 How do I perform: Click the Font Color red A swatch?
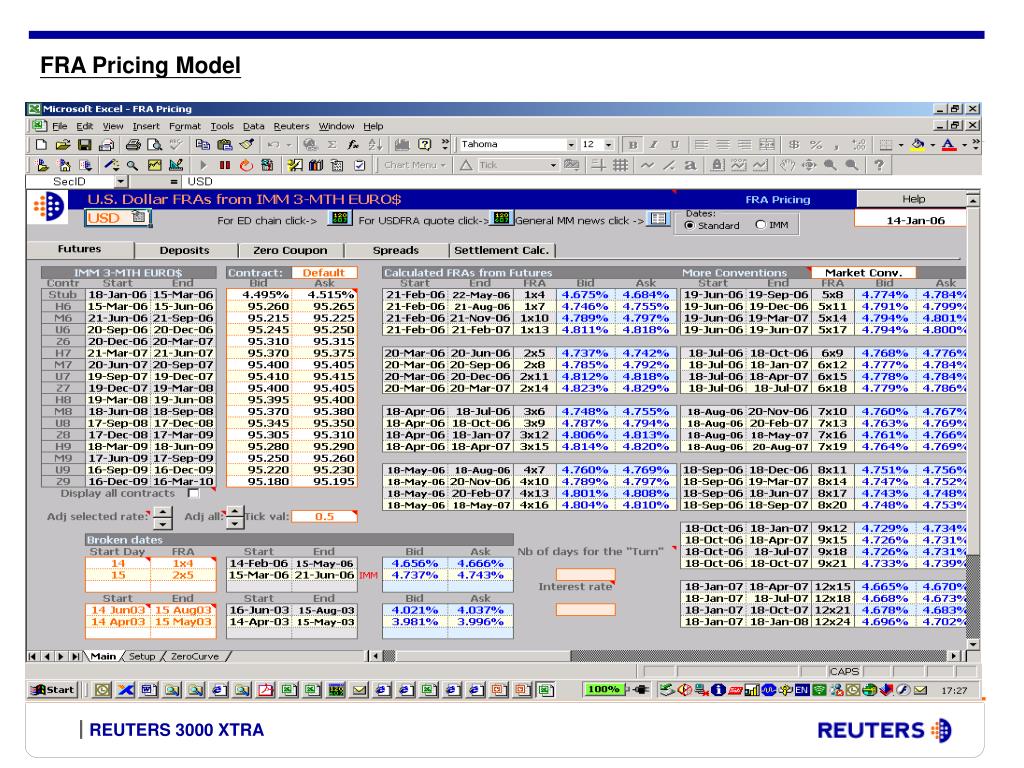click(x=950, y=145)
